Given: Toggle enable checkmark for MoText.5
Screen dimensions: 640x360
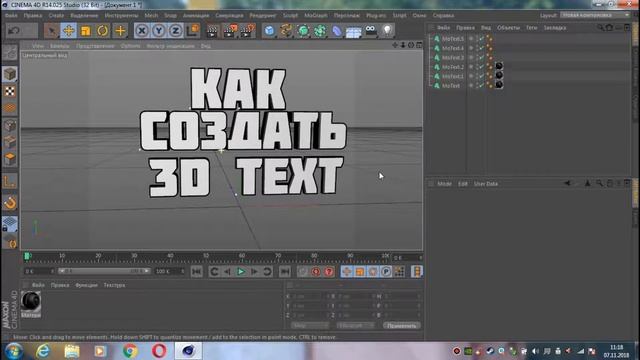Looking at the screenshot, I should coord(481,39).
